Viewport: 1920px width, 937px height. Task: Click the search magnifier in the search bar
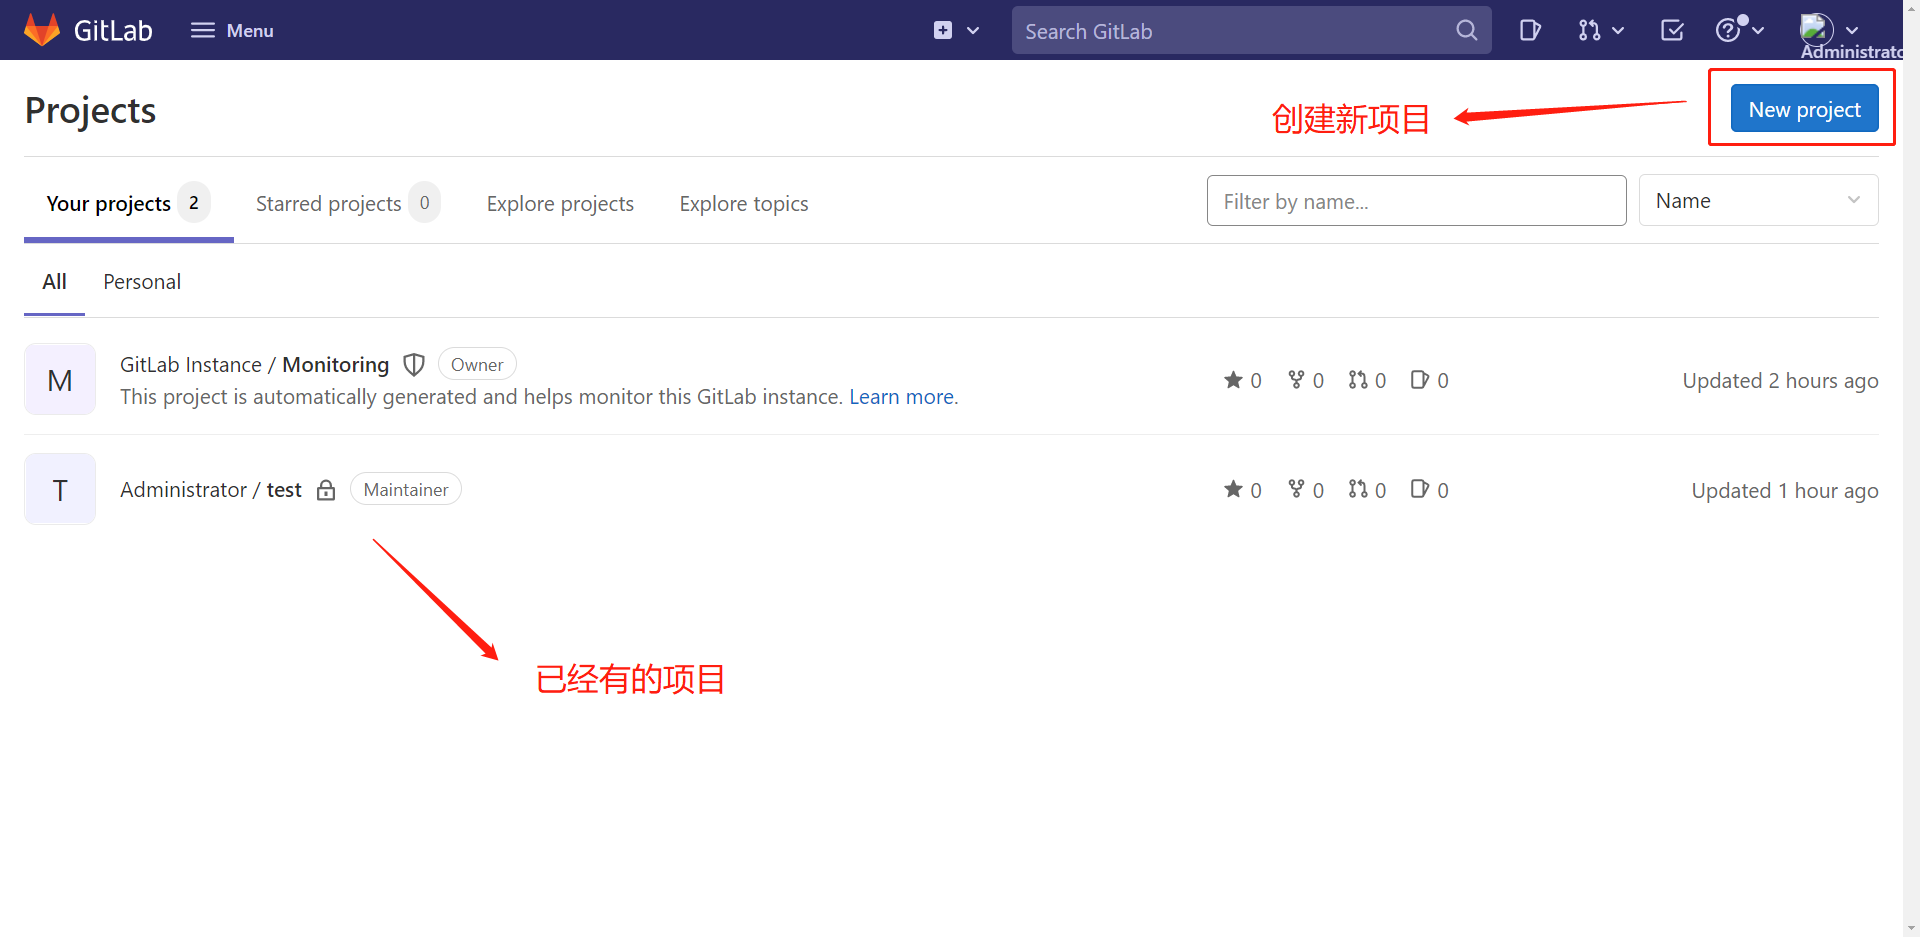point(1466,30)
